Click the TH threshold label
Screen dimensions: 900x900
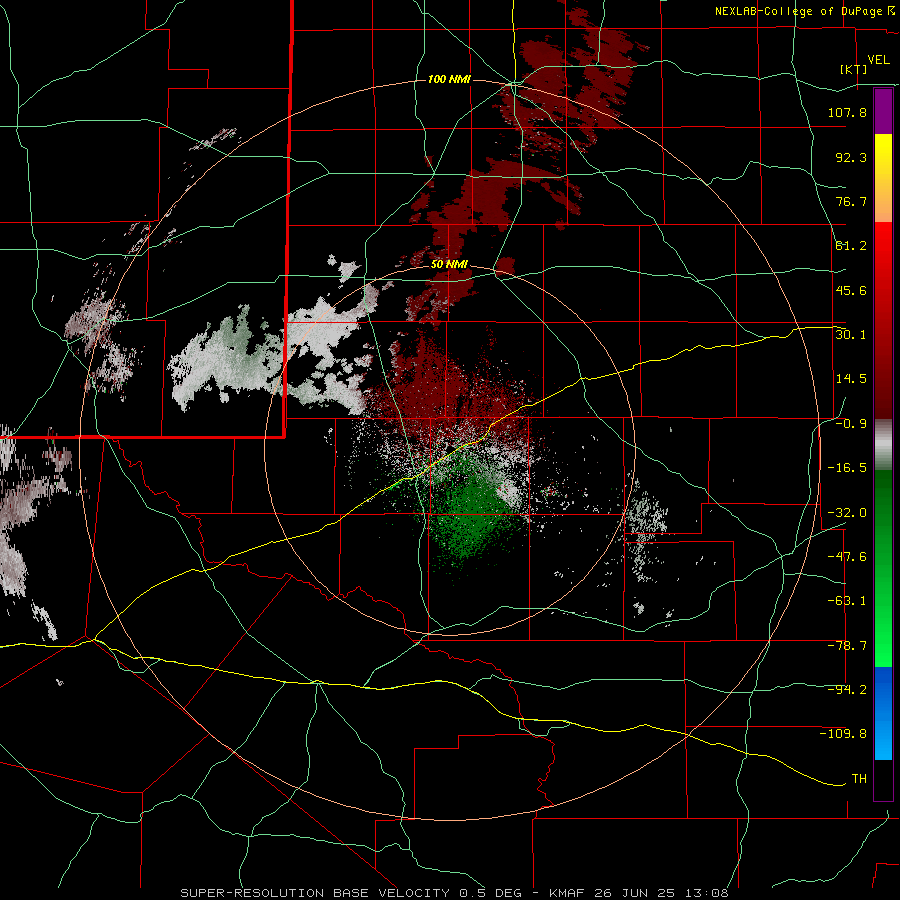tap(859, 779)
